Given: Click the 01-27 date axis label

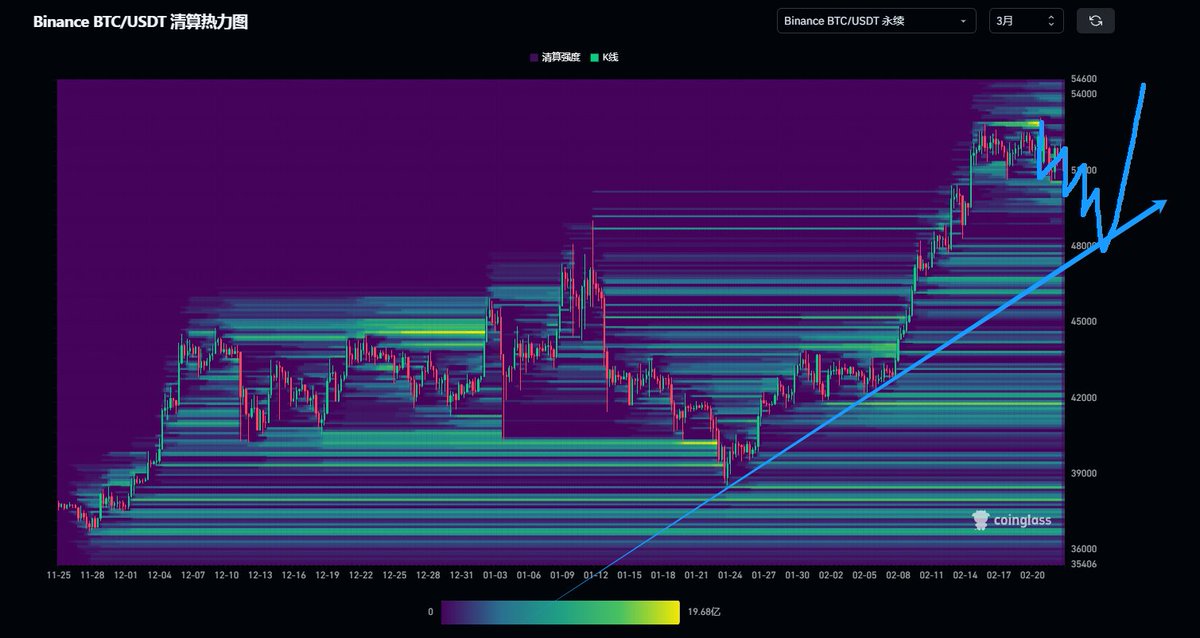Looking at the screenshot, I should click(x=764, y=575).
